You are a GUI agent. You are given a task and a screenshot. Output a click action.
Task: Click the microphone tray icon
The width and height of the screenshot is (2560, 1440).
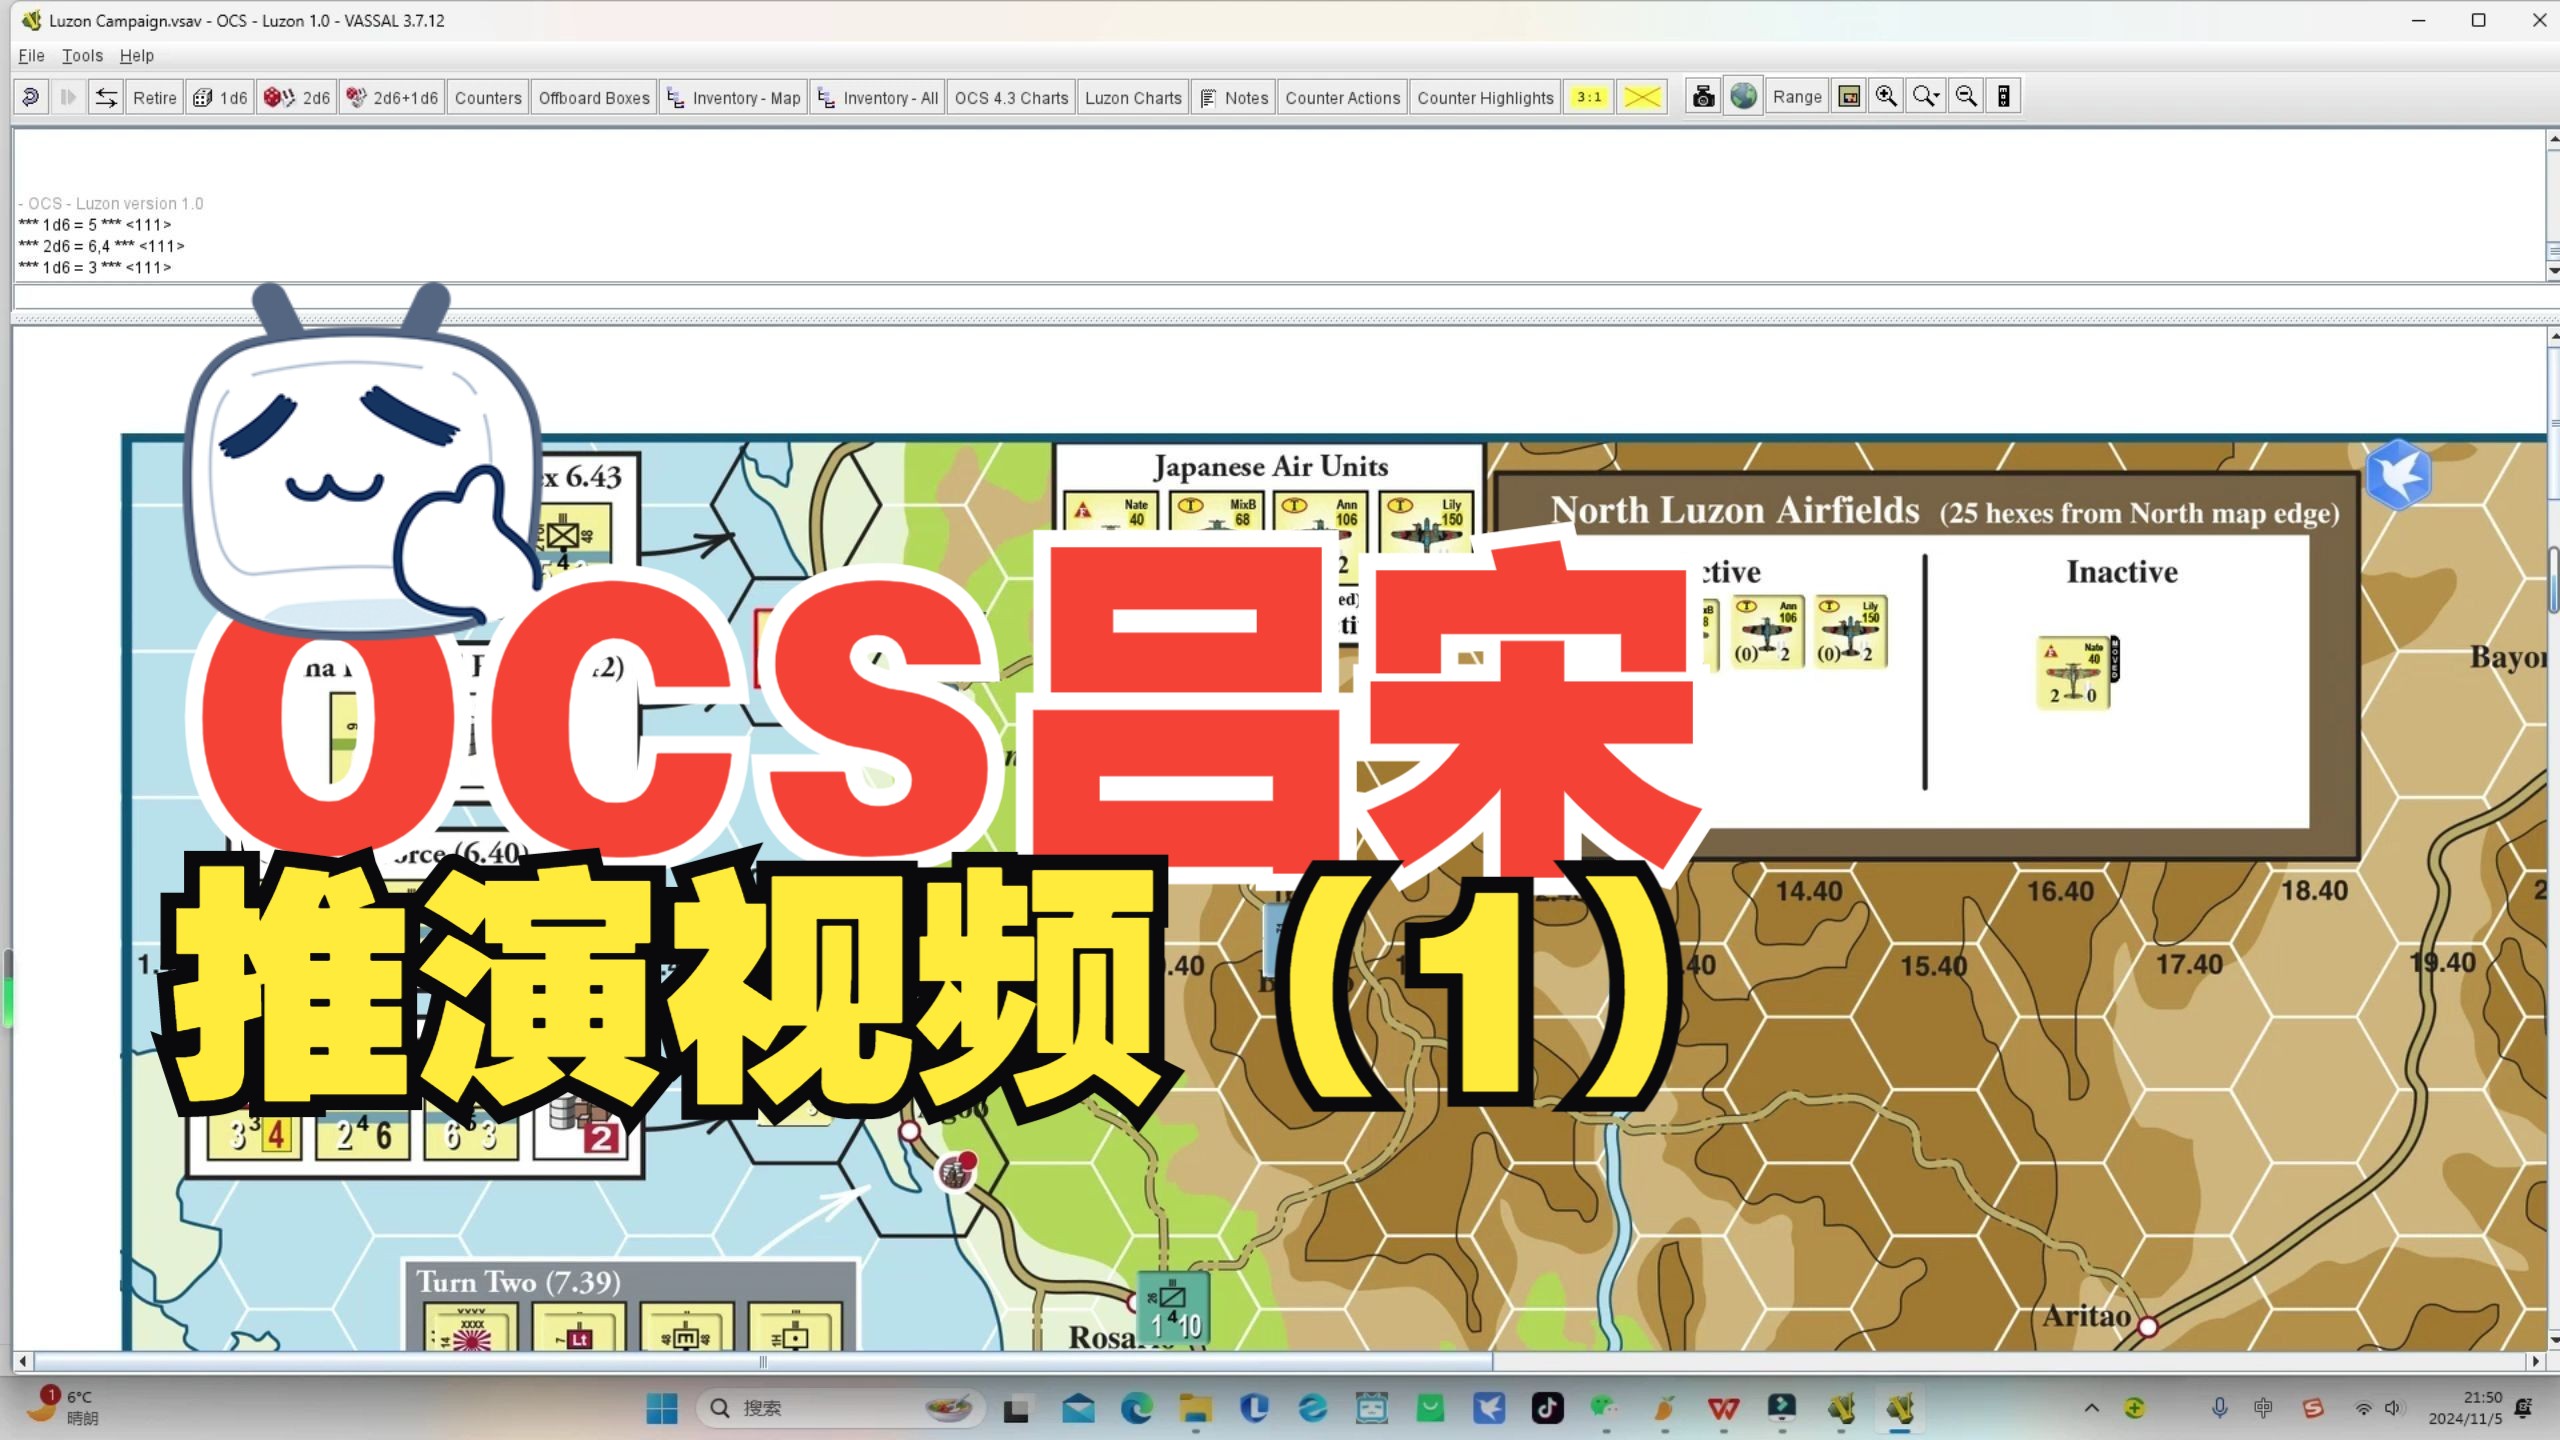point(2219,1409)
